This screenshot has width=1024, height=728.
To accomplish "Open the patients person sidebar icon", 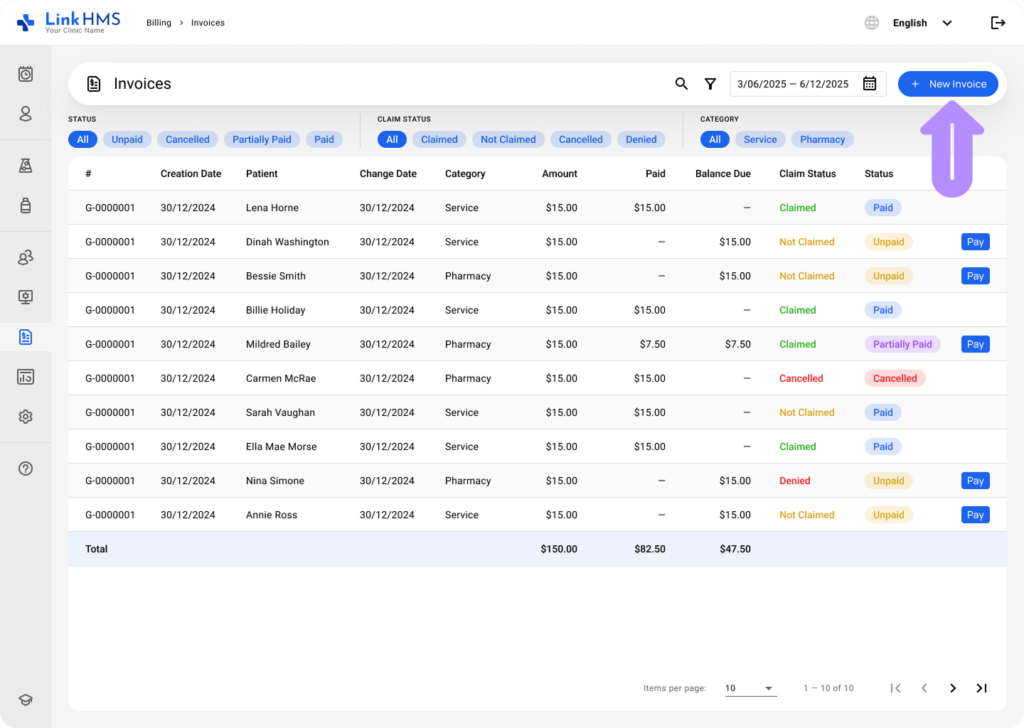I will [25, 114].
